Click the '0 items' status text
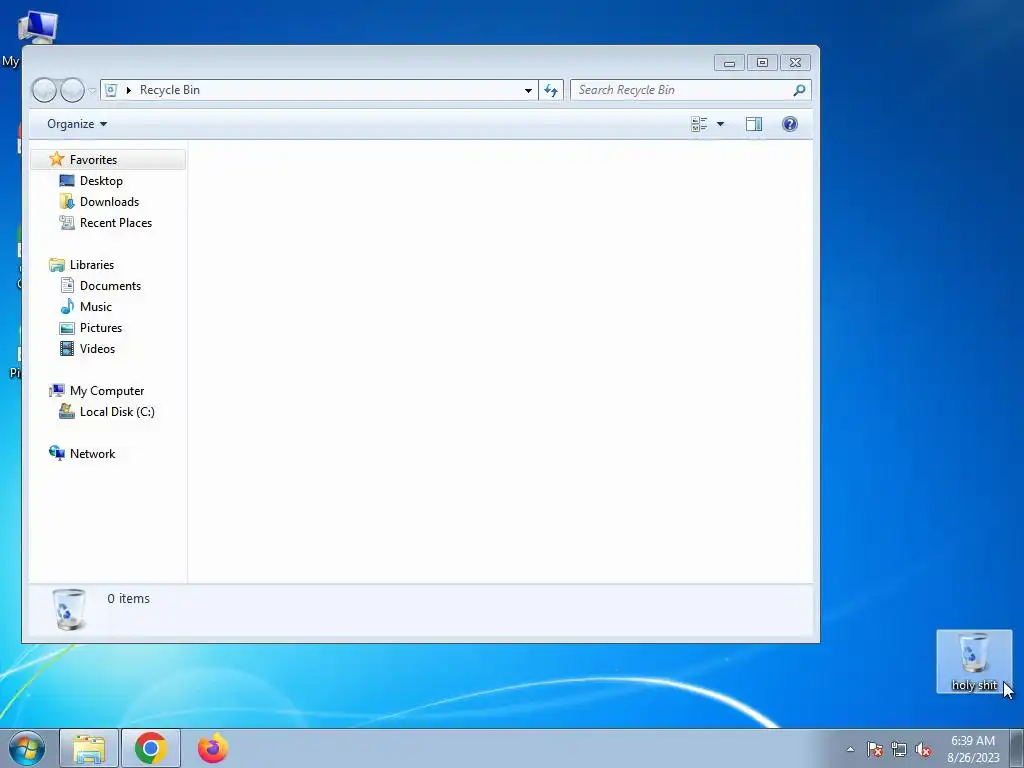 (x=129, y=598)
